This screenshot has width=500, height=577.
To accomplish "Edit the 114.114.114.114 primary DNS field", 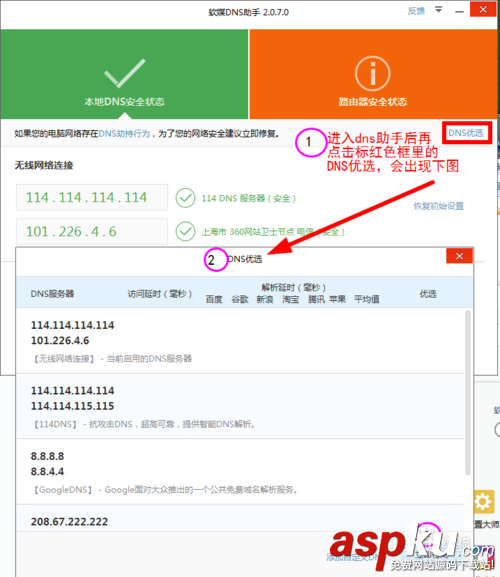I will pos(92,198).
